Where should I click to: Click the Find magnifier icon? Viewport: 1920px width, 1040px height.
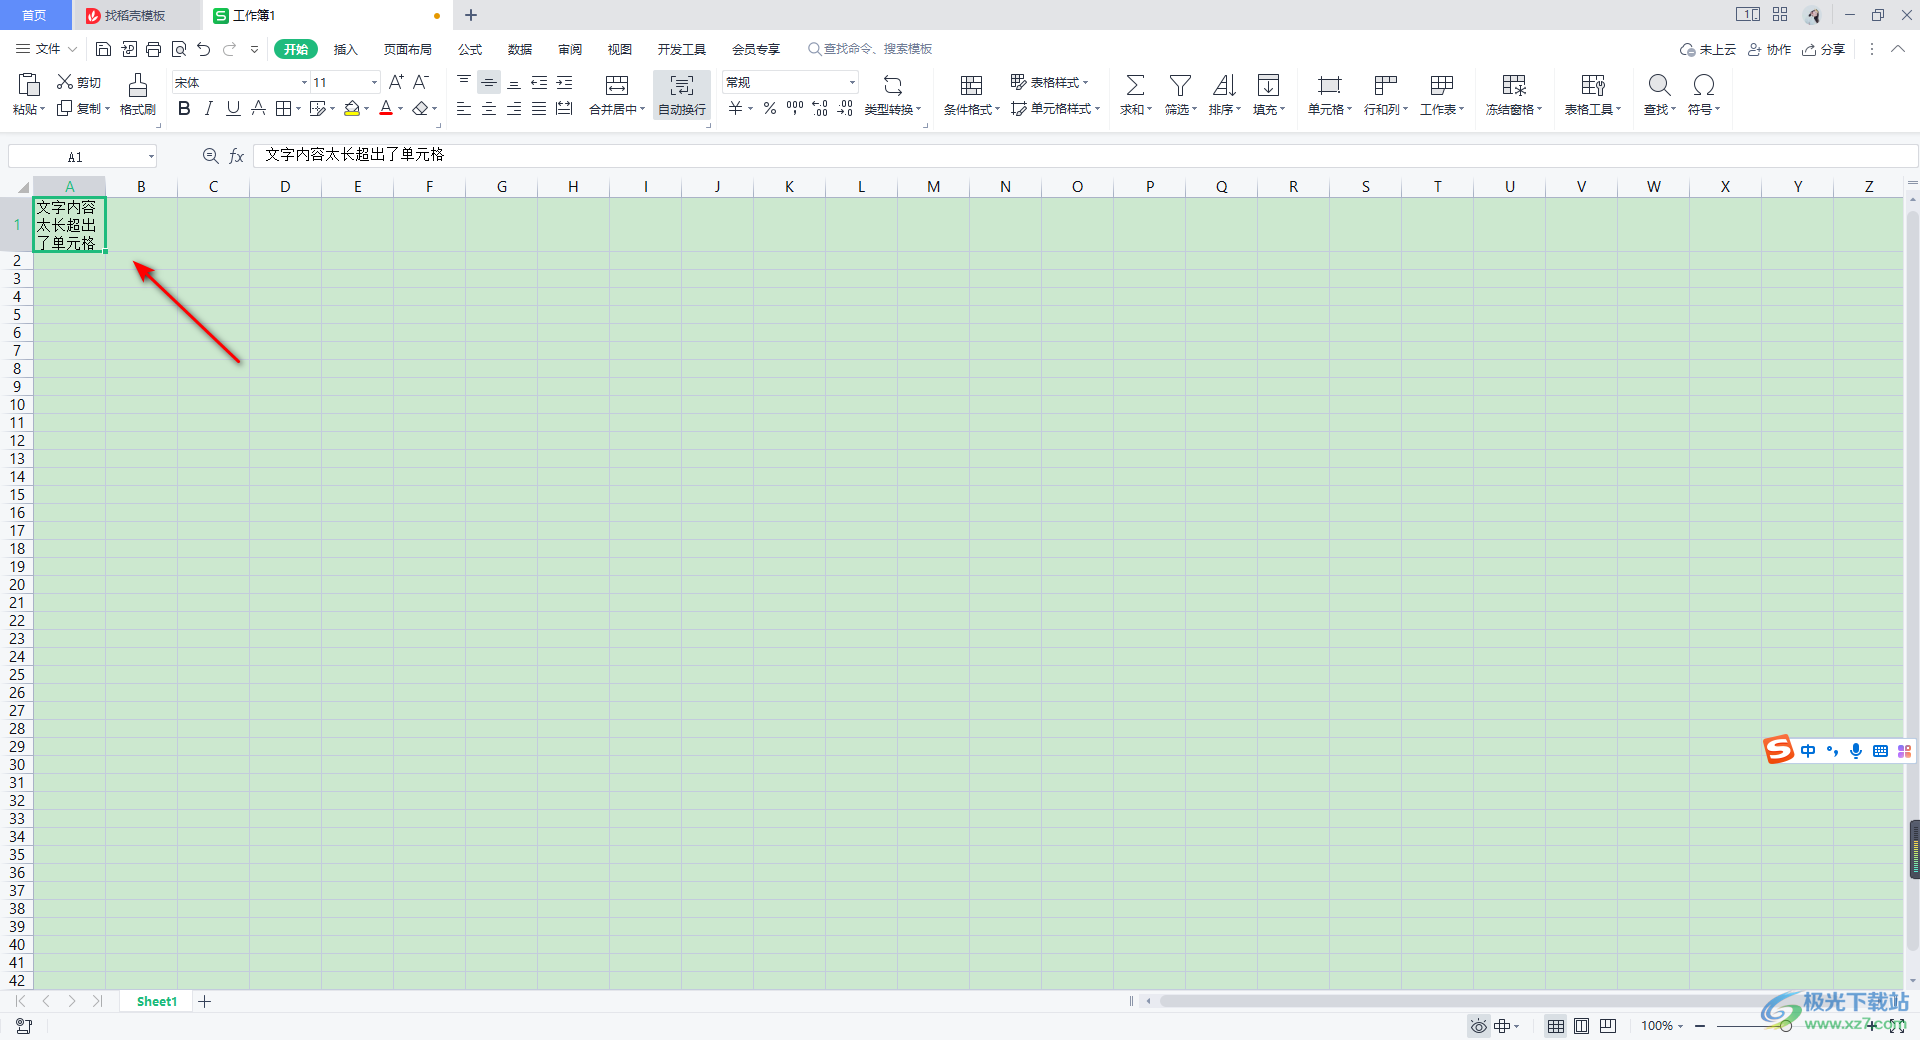1659,85
